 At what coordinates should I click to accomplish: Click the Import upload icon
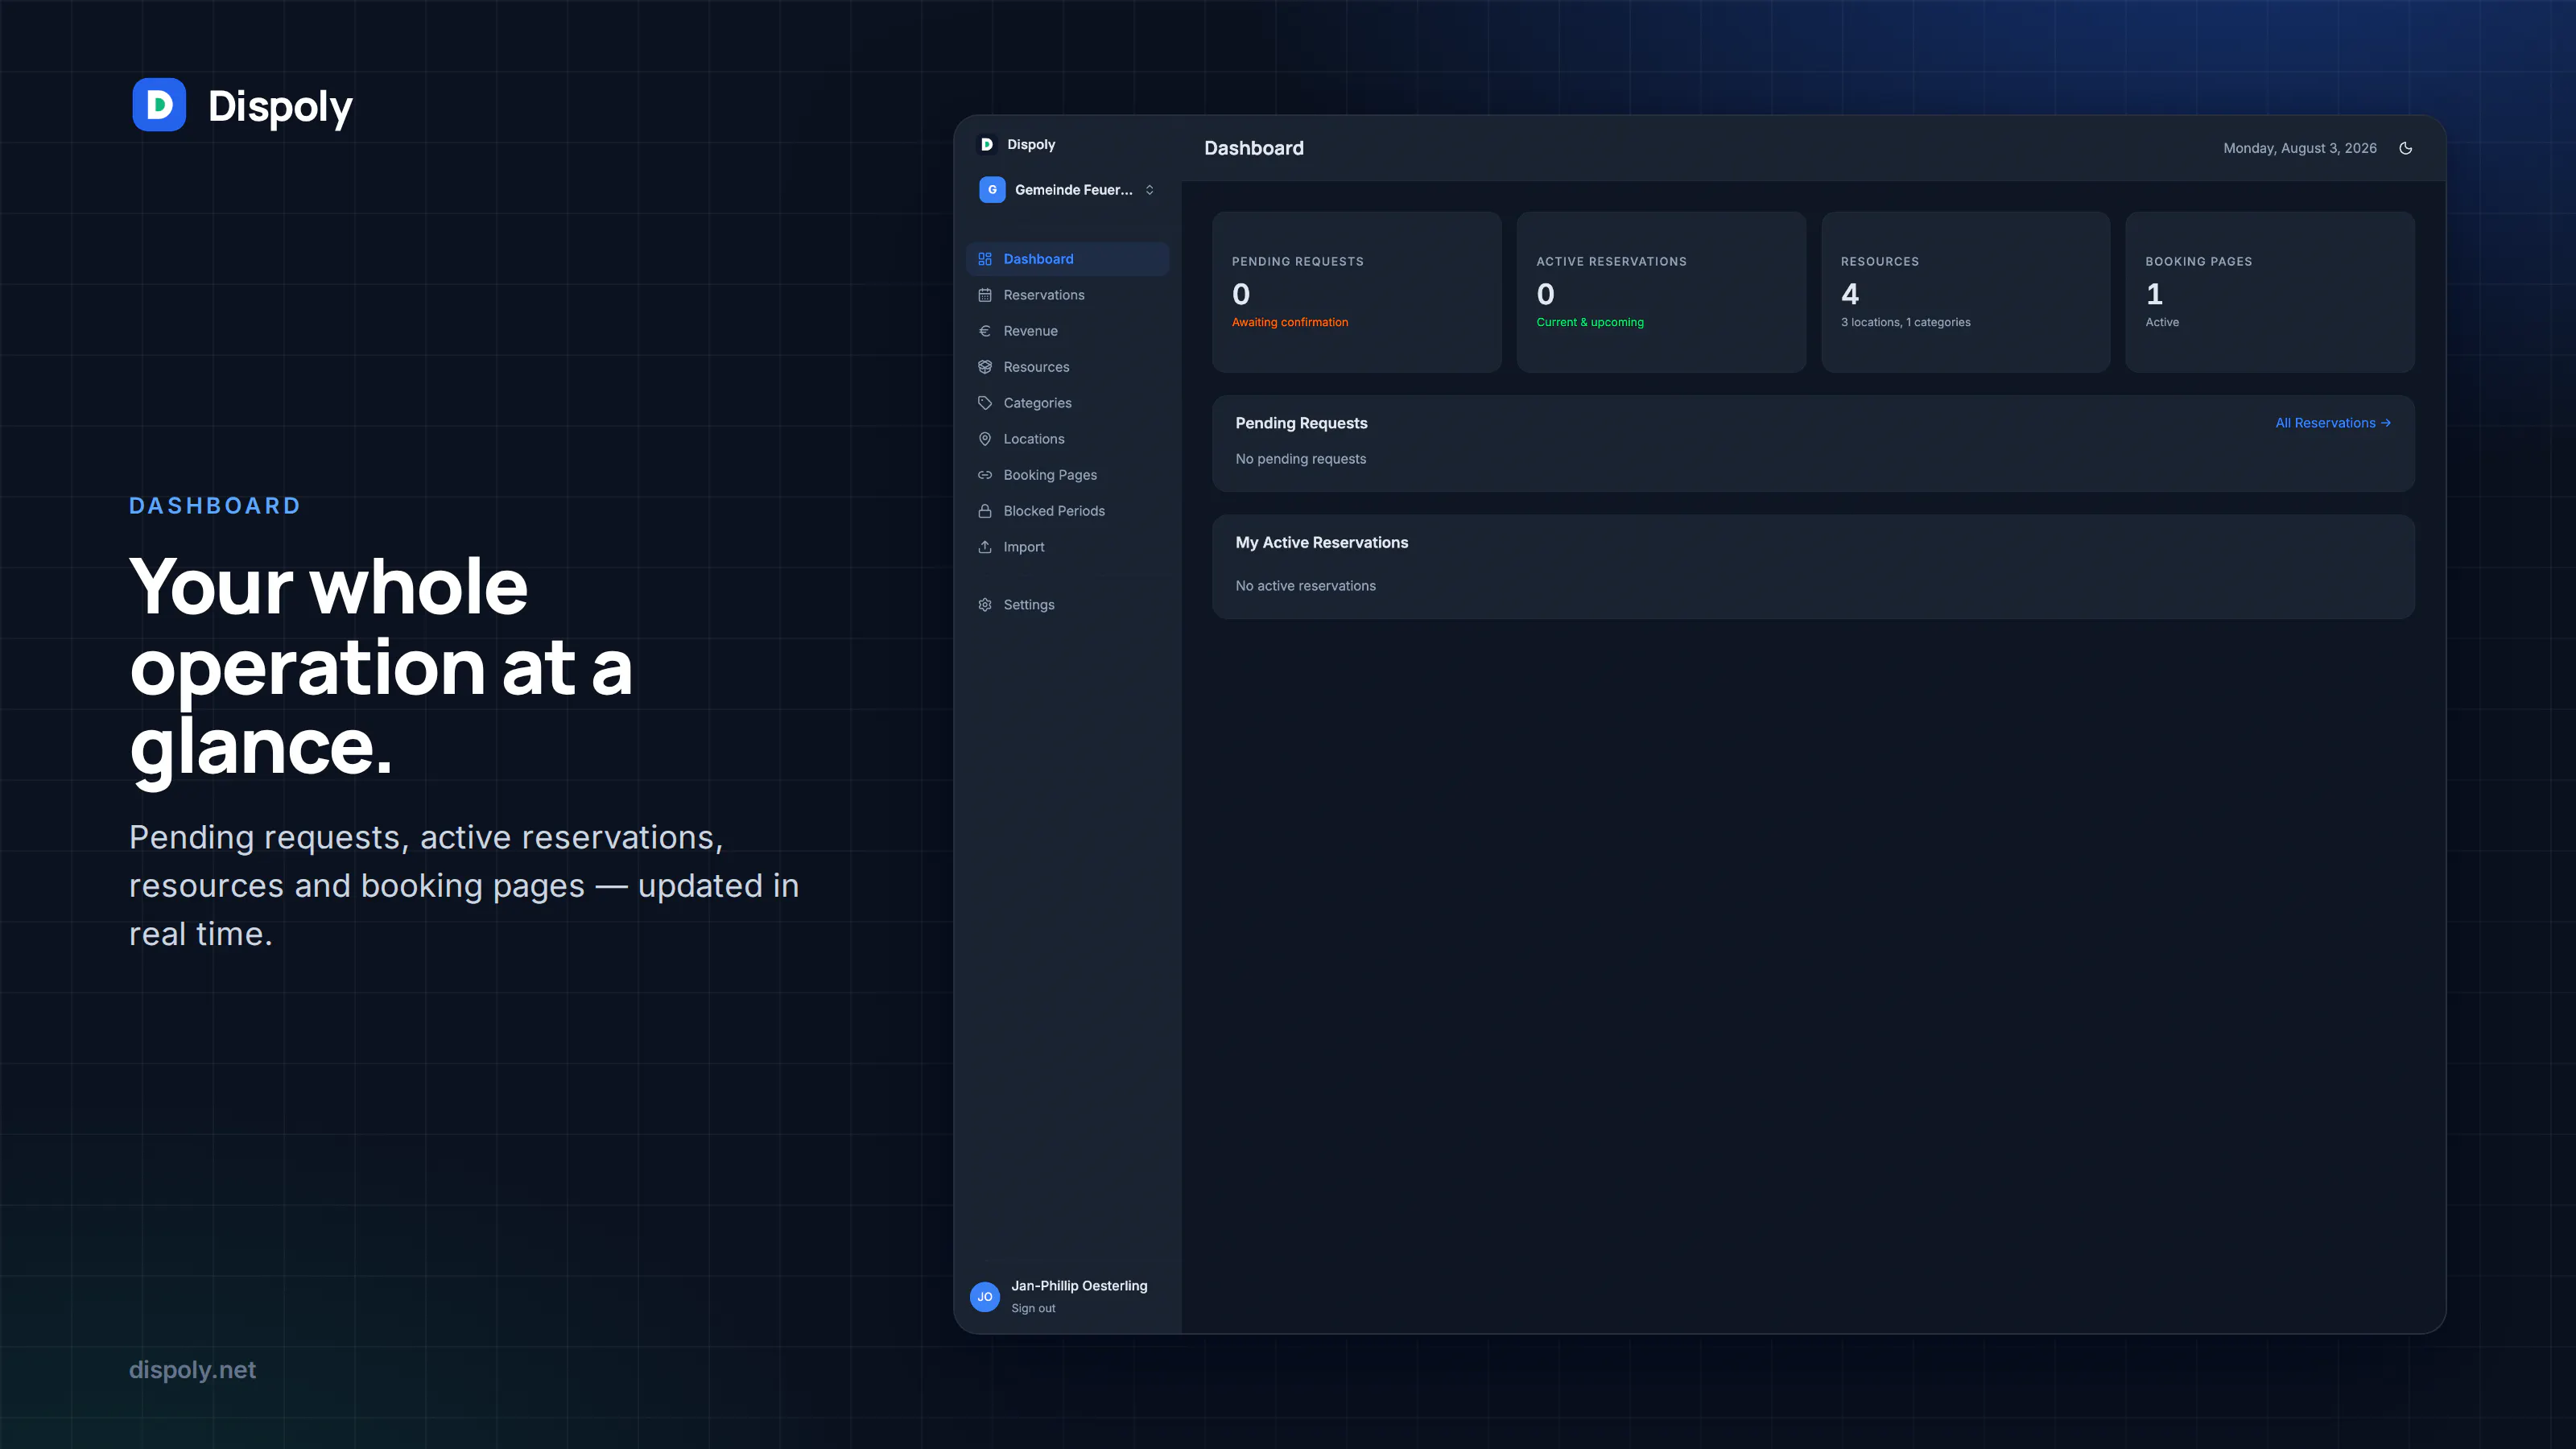point(985,547)
